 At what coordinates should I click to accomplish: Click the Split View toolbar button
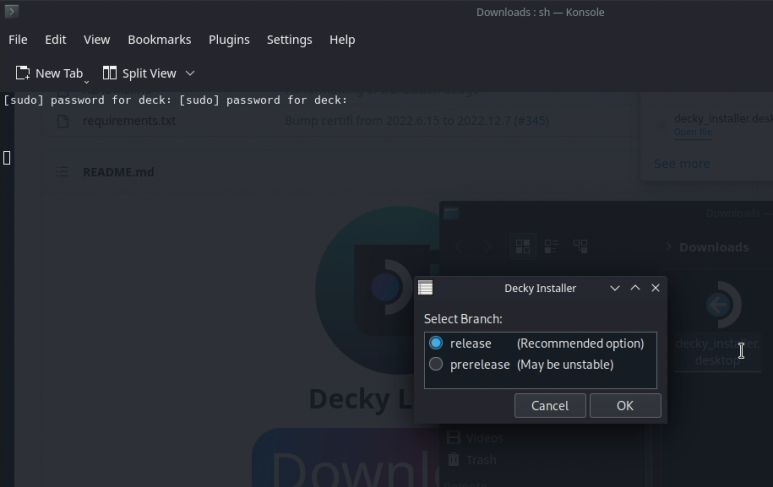click(140, 73)
